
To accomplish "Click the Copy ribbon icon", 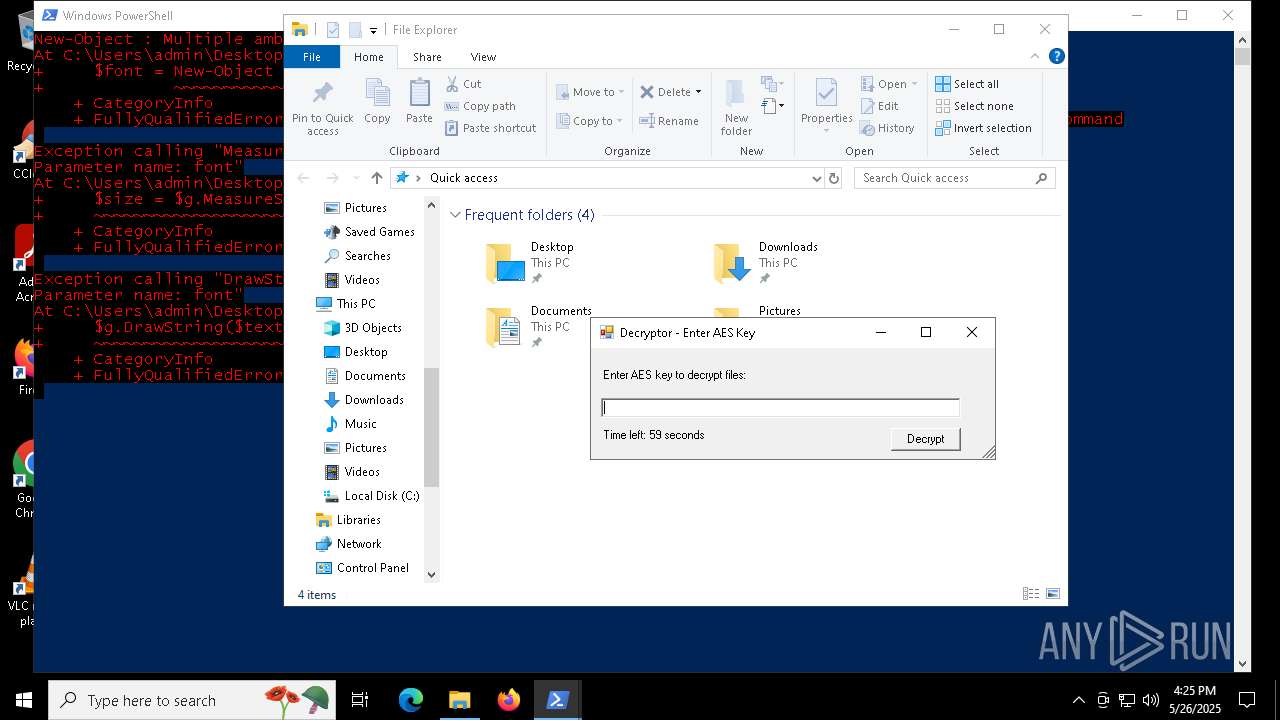I will pyautogui.click(x=377, y=101).
